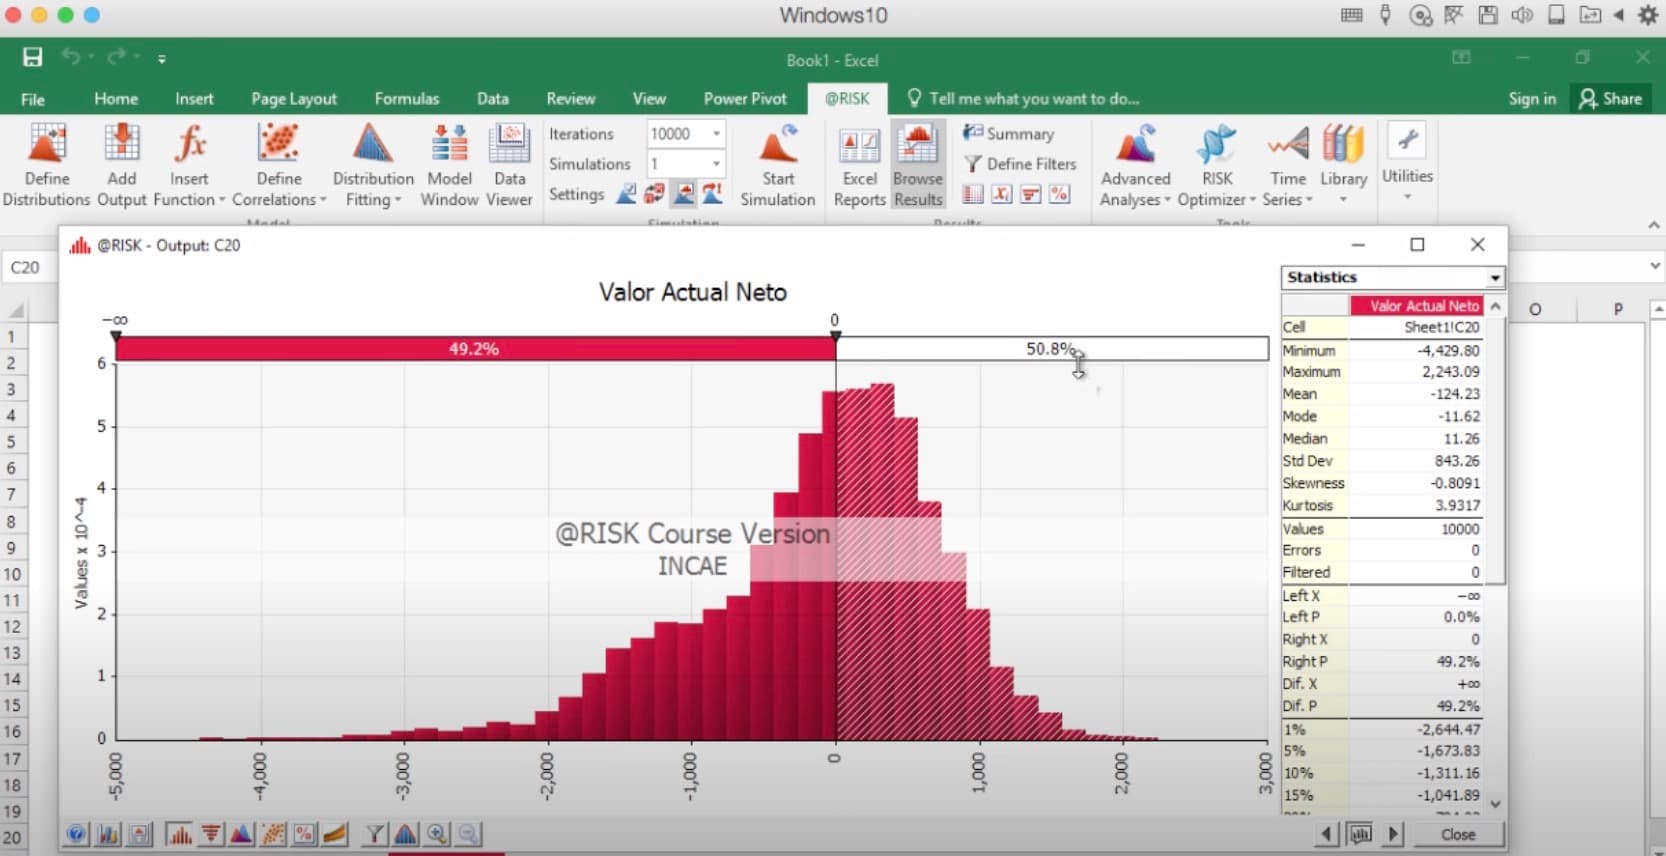The image size is (1666, 856).
Task: Switch to the Formulas ribbon tab
Action: pyautogui.click(x=406, y=99)
